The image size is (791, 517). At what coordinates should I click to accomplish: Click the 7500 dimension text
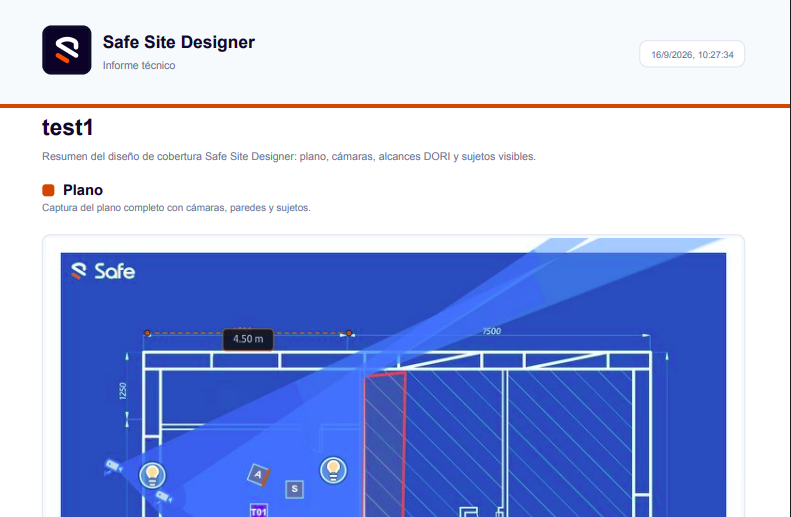click(x=491, y=331)
